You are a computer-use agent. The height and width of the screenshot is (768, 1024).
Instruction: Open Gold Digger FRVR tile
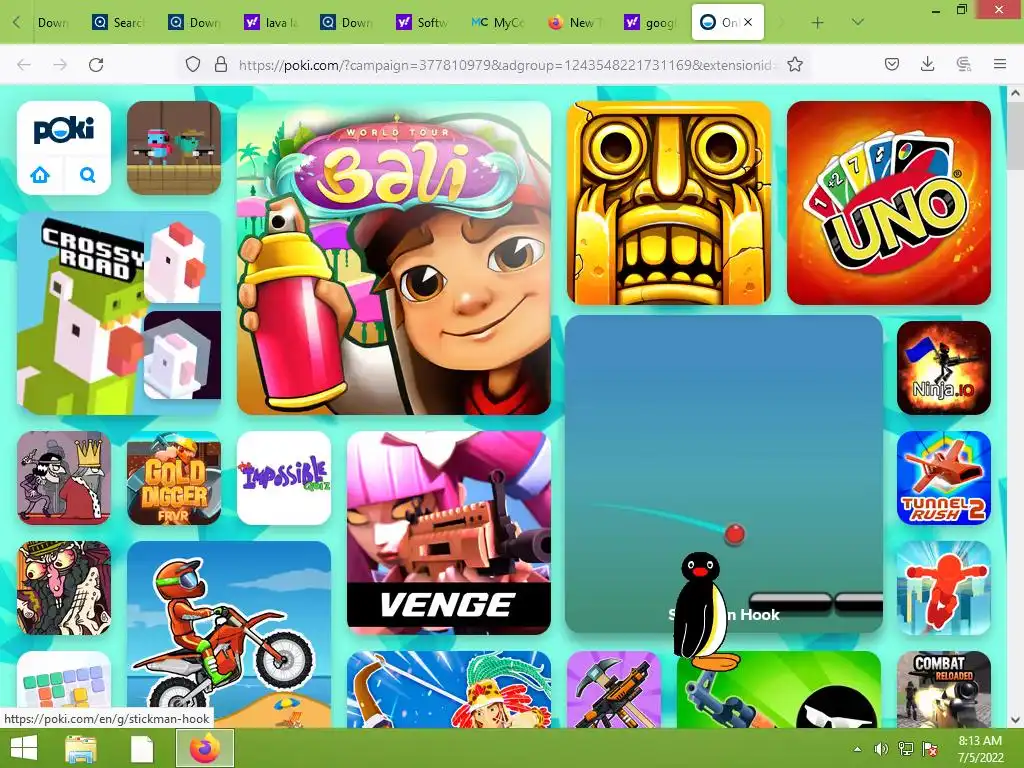click(174, 477)
